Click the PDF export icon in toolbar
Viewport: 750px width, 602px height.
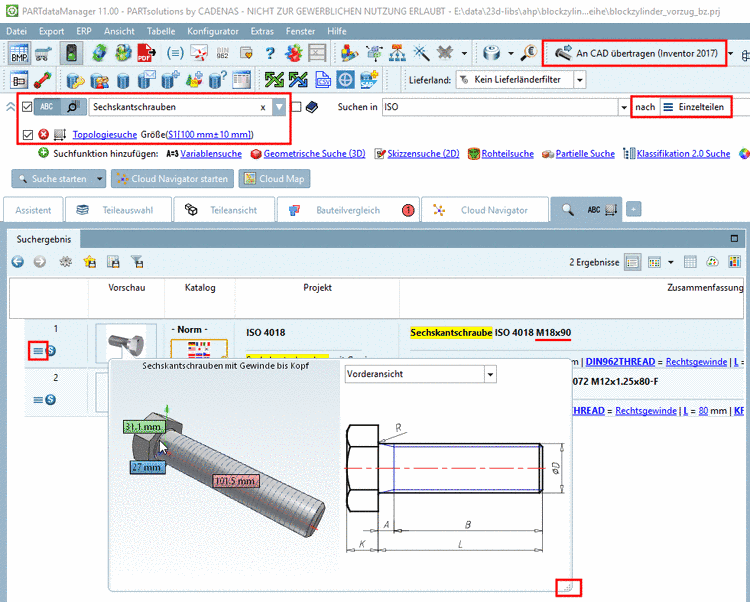[x=144, y=53]
